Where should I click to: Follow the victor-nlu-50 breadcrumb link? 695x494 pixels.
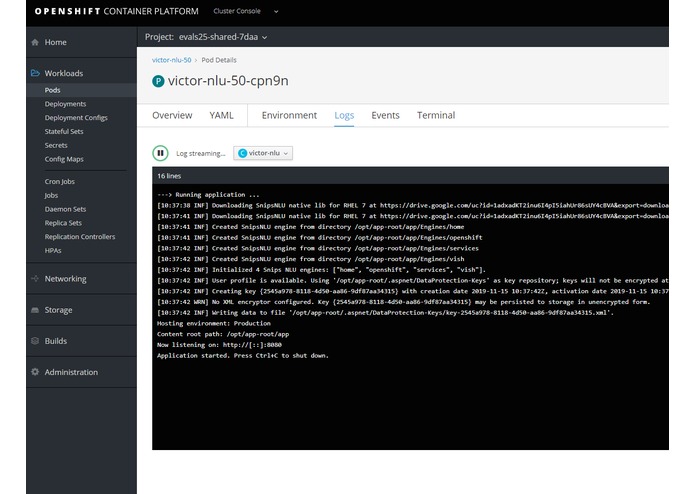(172, 60)
